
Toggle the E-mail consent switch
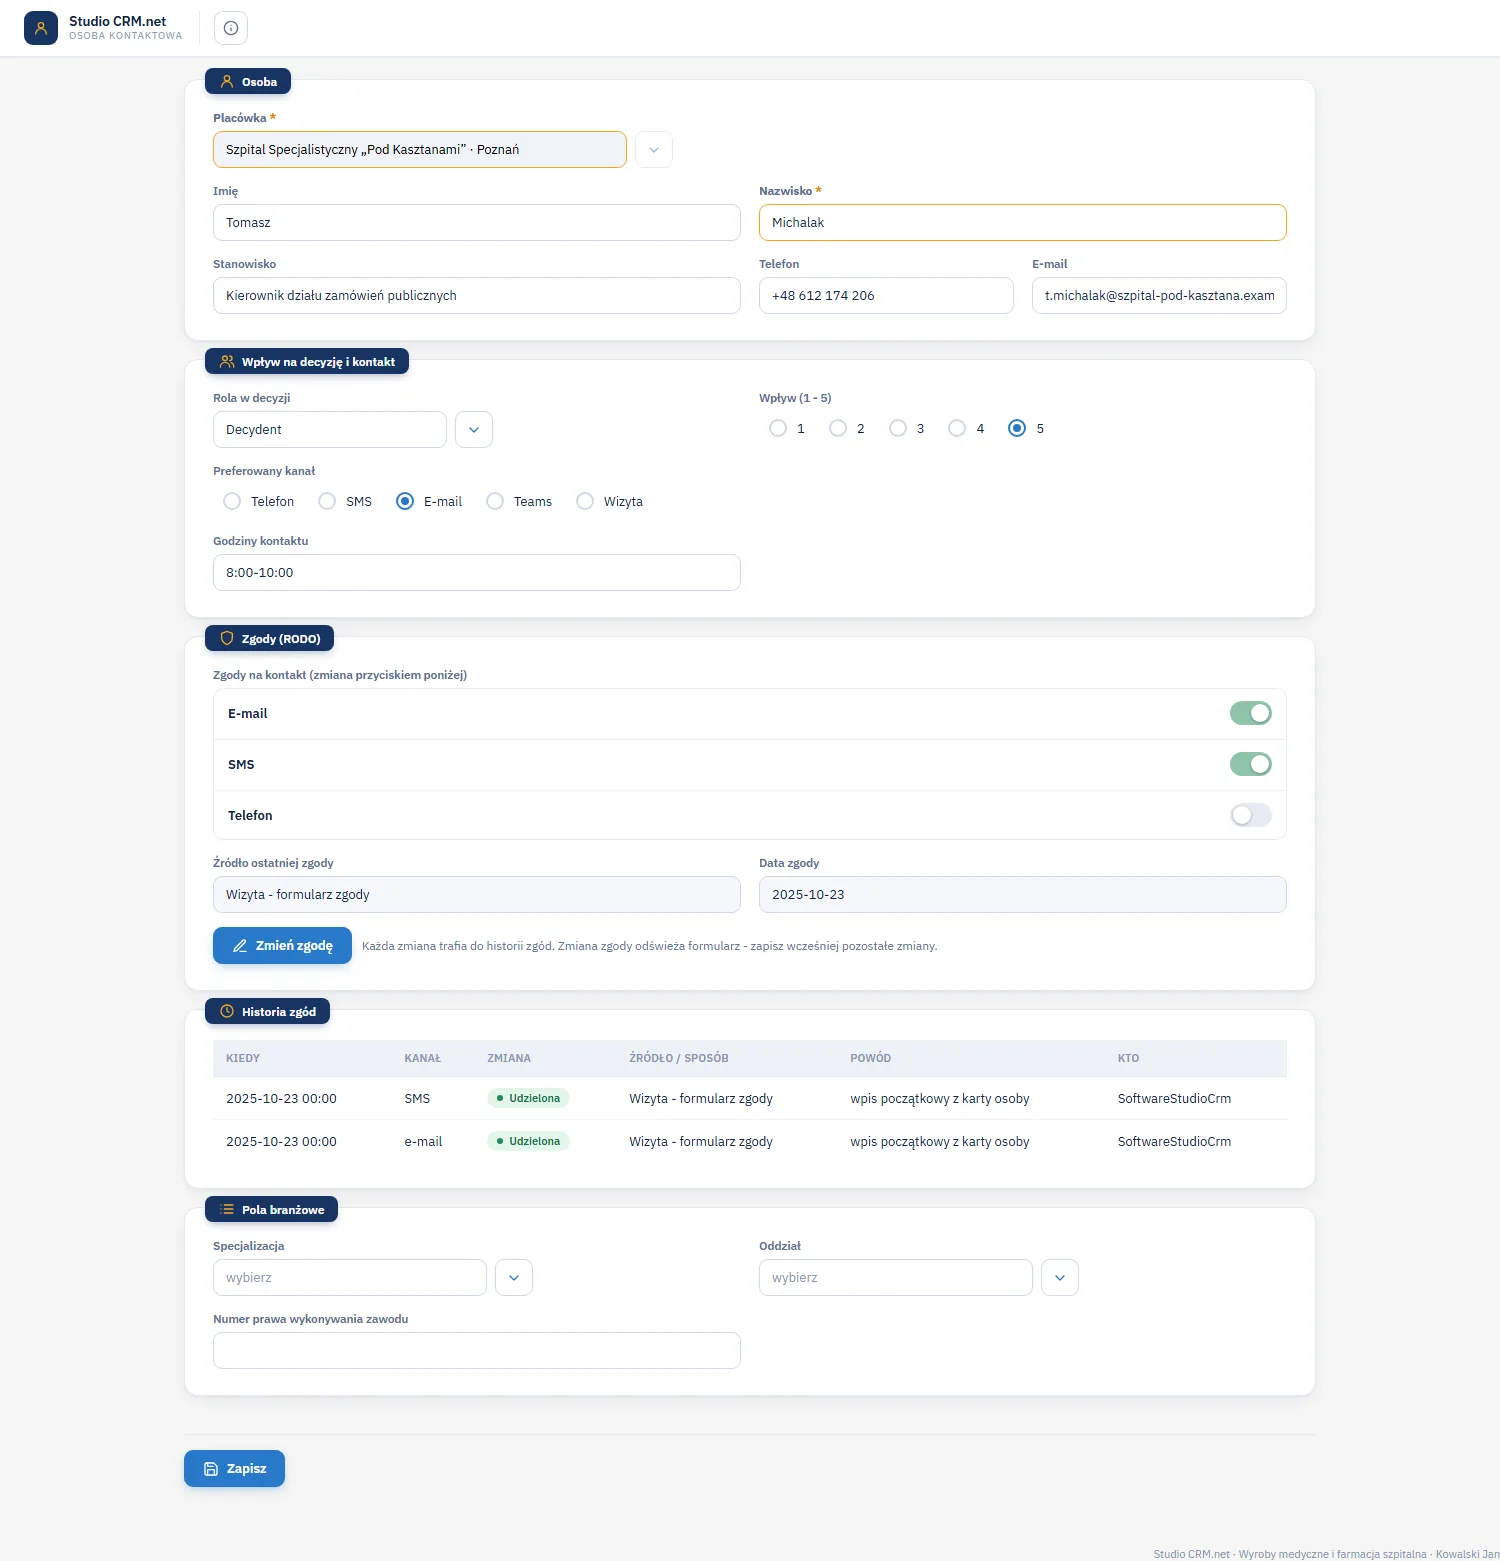click(1250, 713)
